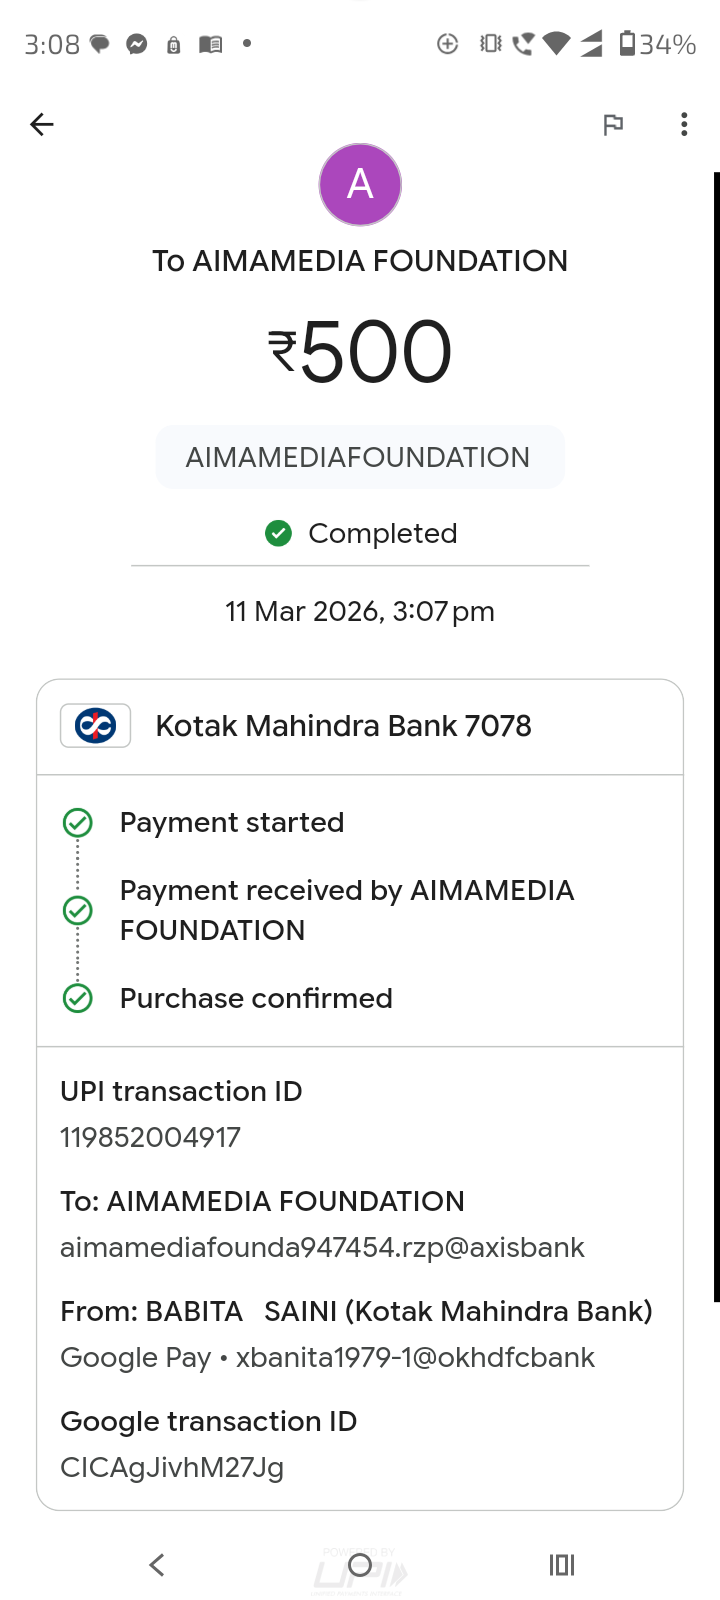Tap the flag report icon
Screen dimensions: 720x1600
point(613,124)
